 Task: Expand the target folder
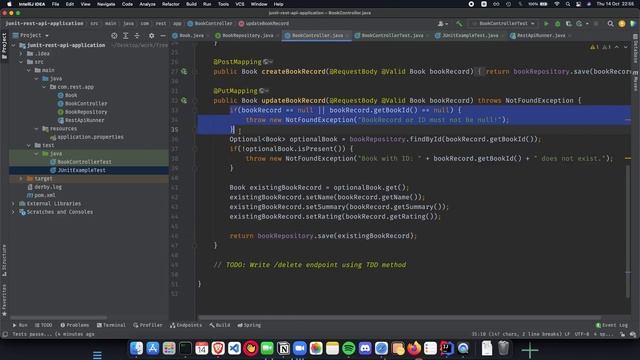21,178
